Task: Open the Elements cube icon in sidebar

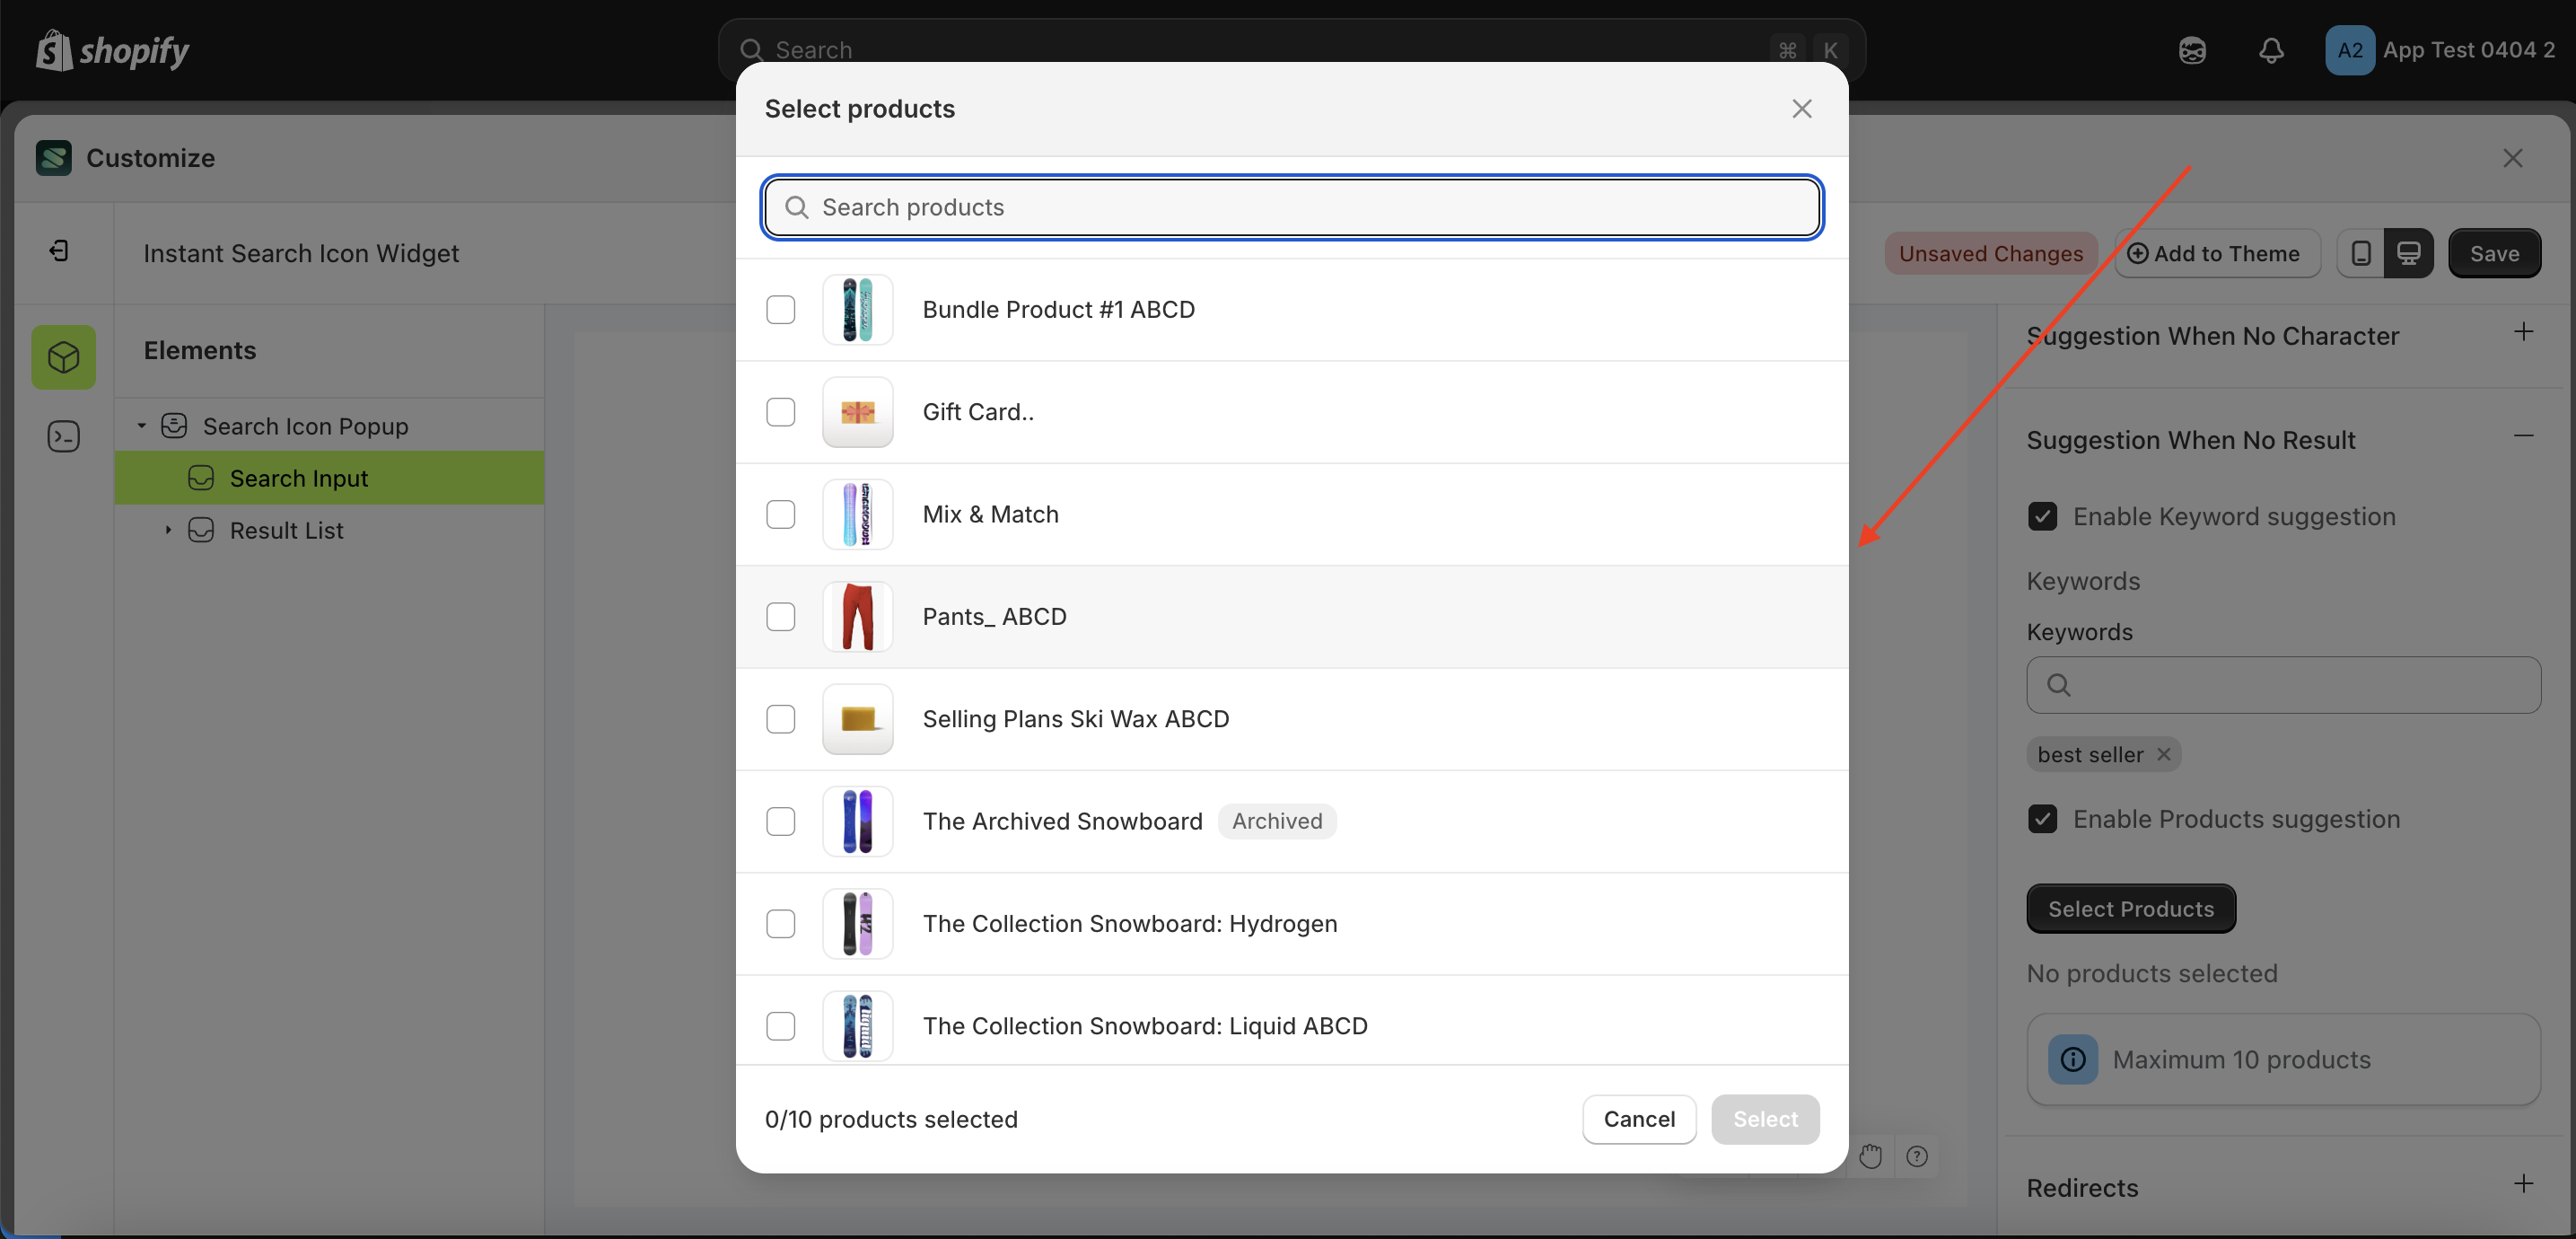Action: pos(62,357)
